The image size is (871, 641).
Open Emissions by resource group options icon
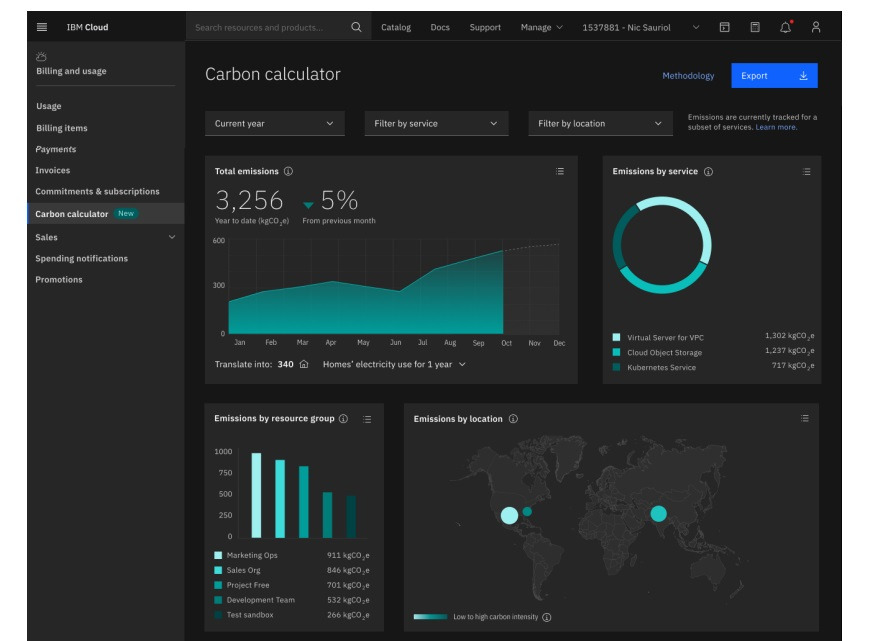pos(367,419)
